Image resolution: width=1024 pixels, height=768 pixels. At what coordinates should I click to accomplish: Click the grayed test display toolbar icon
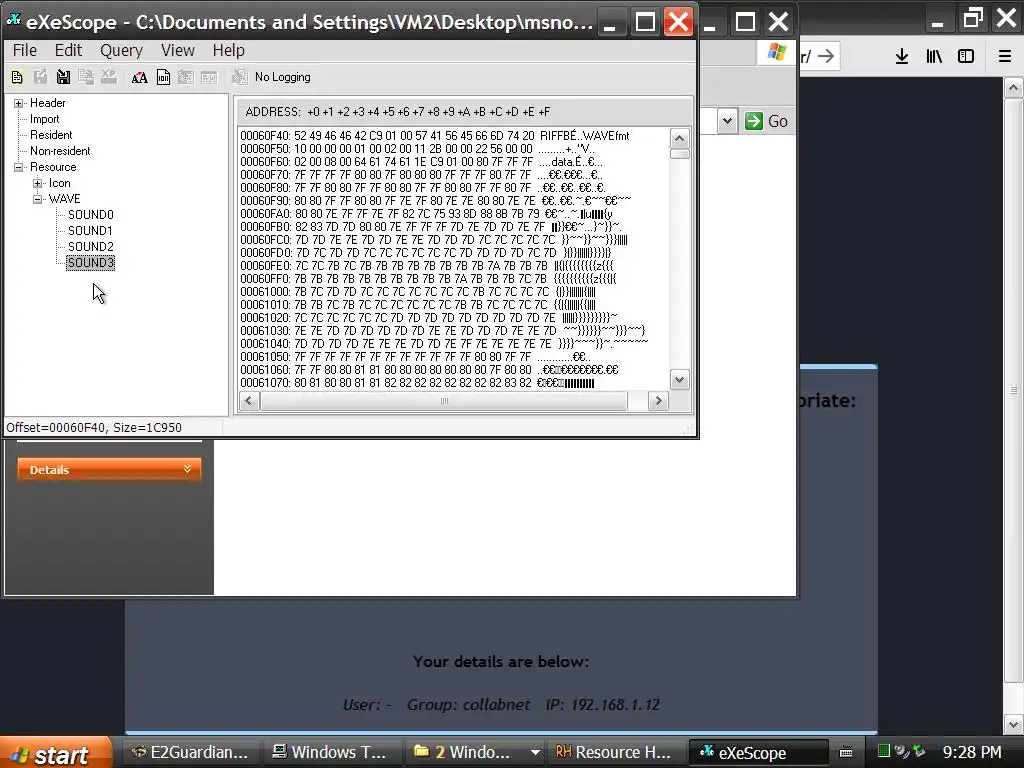[209, 78]
